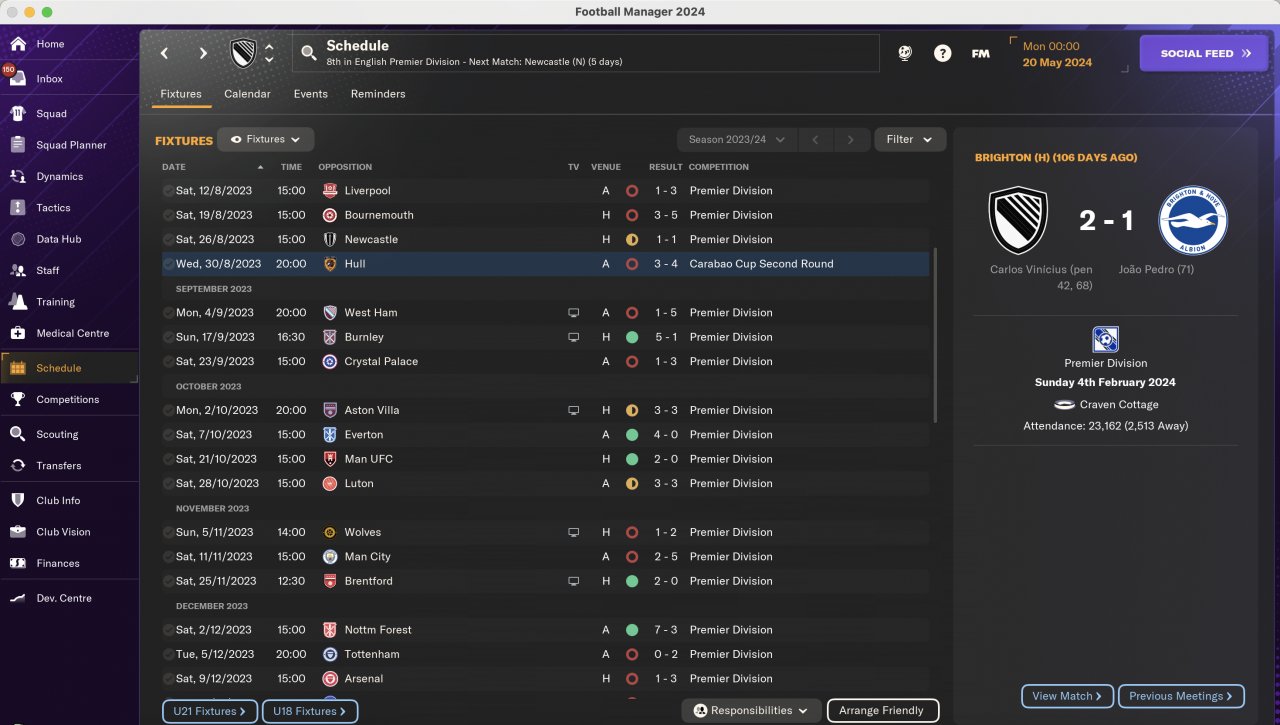Toggle the reminder circle for Burnley fixture
The width and height of the screenshot is (1280, 725).
pos(168,337)
